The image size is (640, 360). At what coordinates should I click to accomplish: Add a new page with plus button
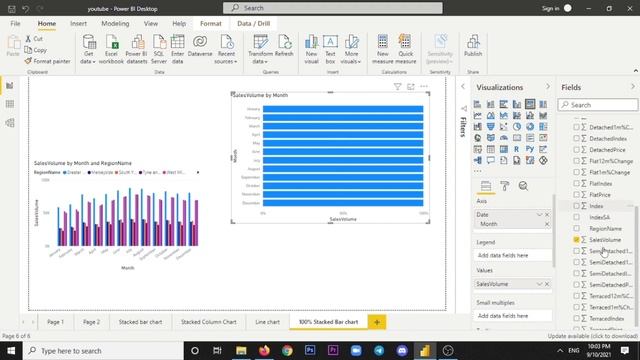[377, 322]
